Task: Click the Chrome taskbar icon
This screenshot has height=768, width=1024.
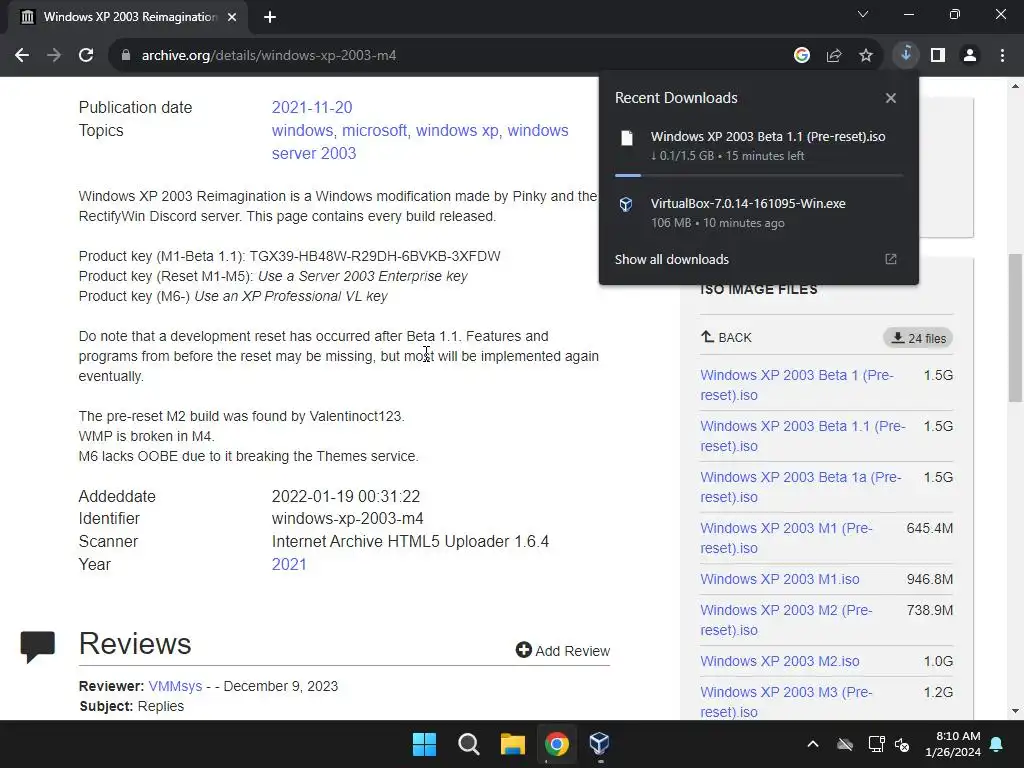Action: point(556,744)
